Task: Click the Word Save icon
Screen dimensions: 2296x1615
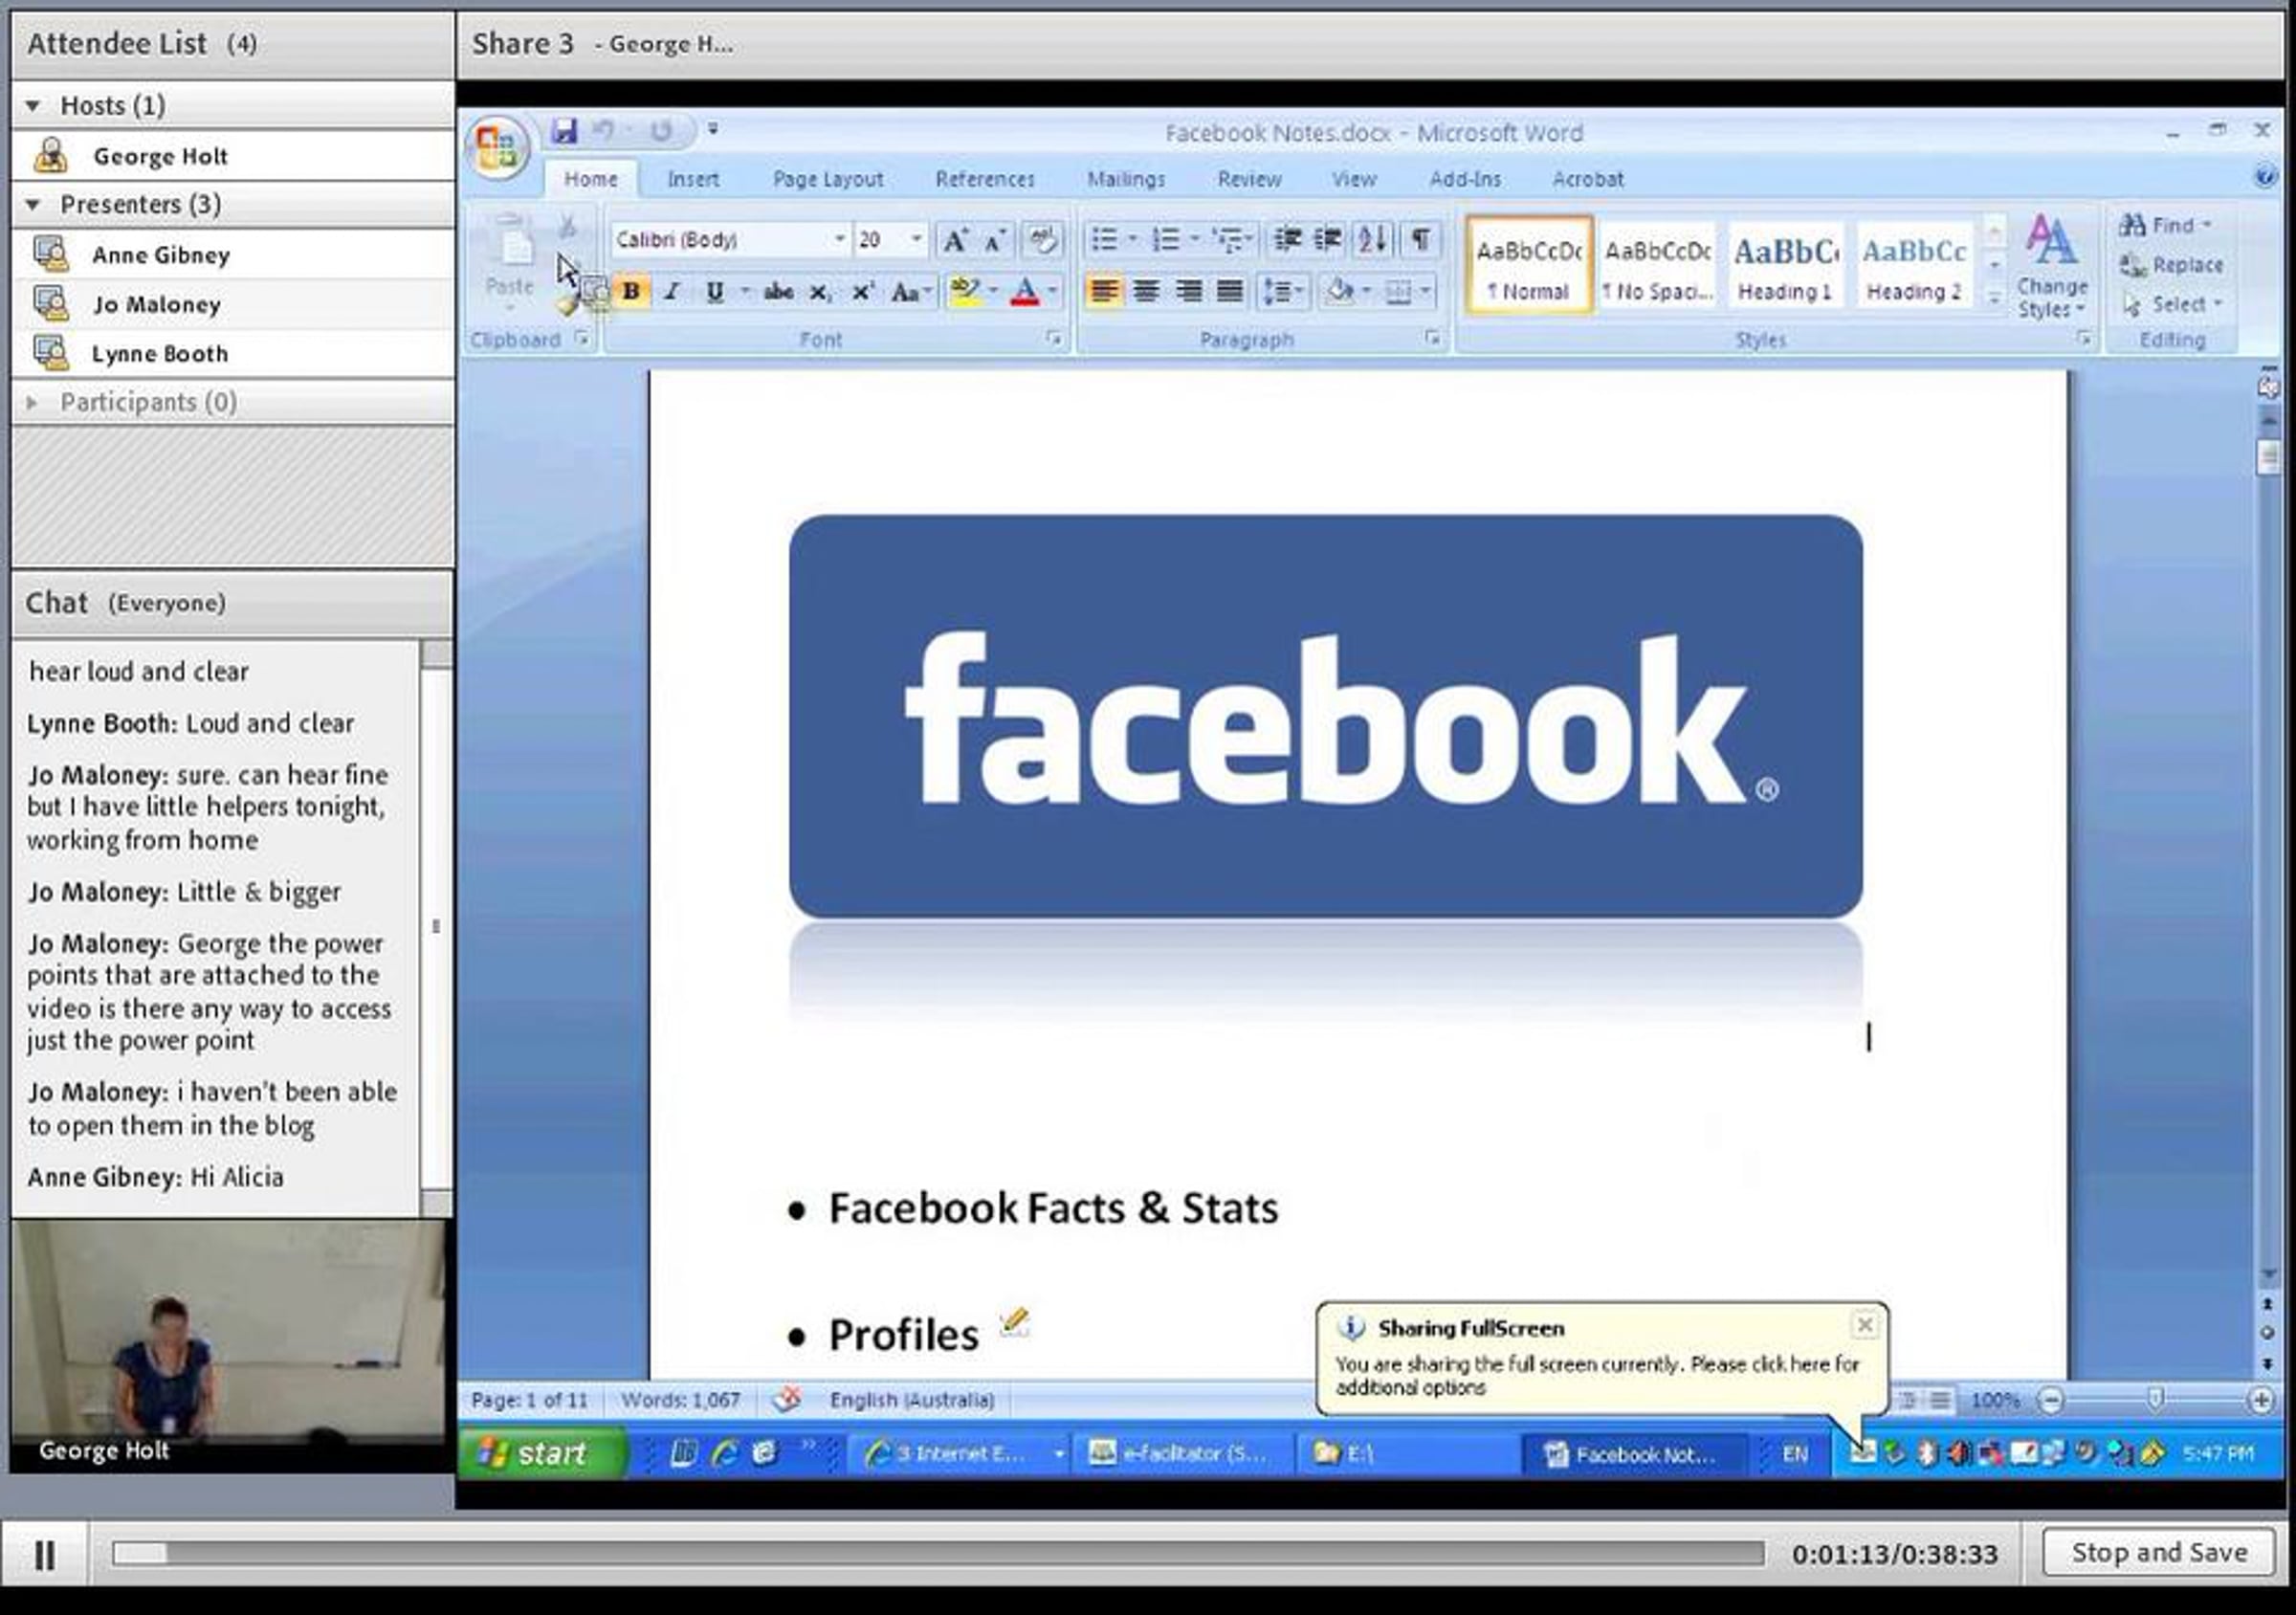Action: click(x=564, y=131)
